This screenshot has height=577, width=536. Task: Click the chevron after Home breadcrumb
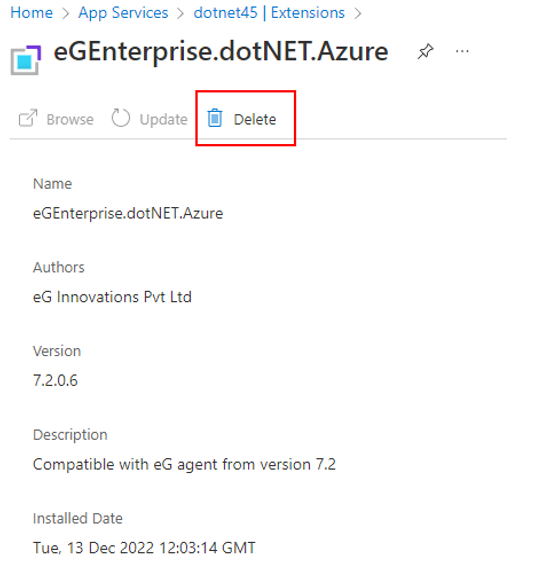tap(65, 14)
